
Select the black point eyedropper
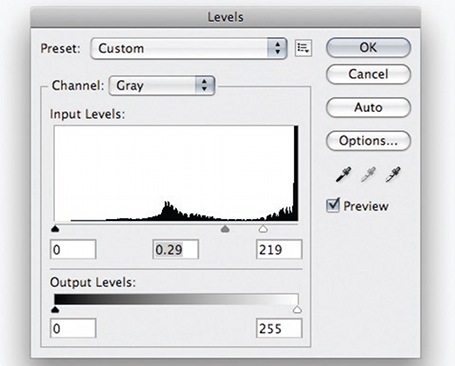[x=343, y=174]
